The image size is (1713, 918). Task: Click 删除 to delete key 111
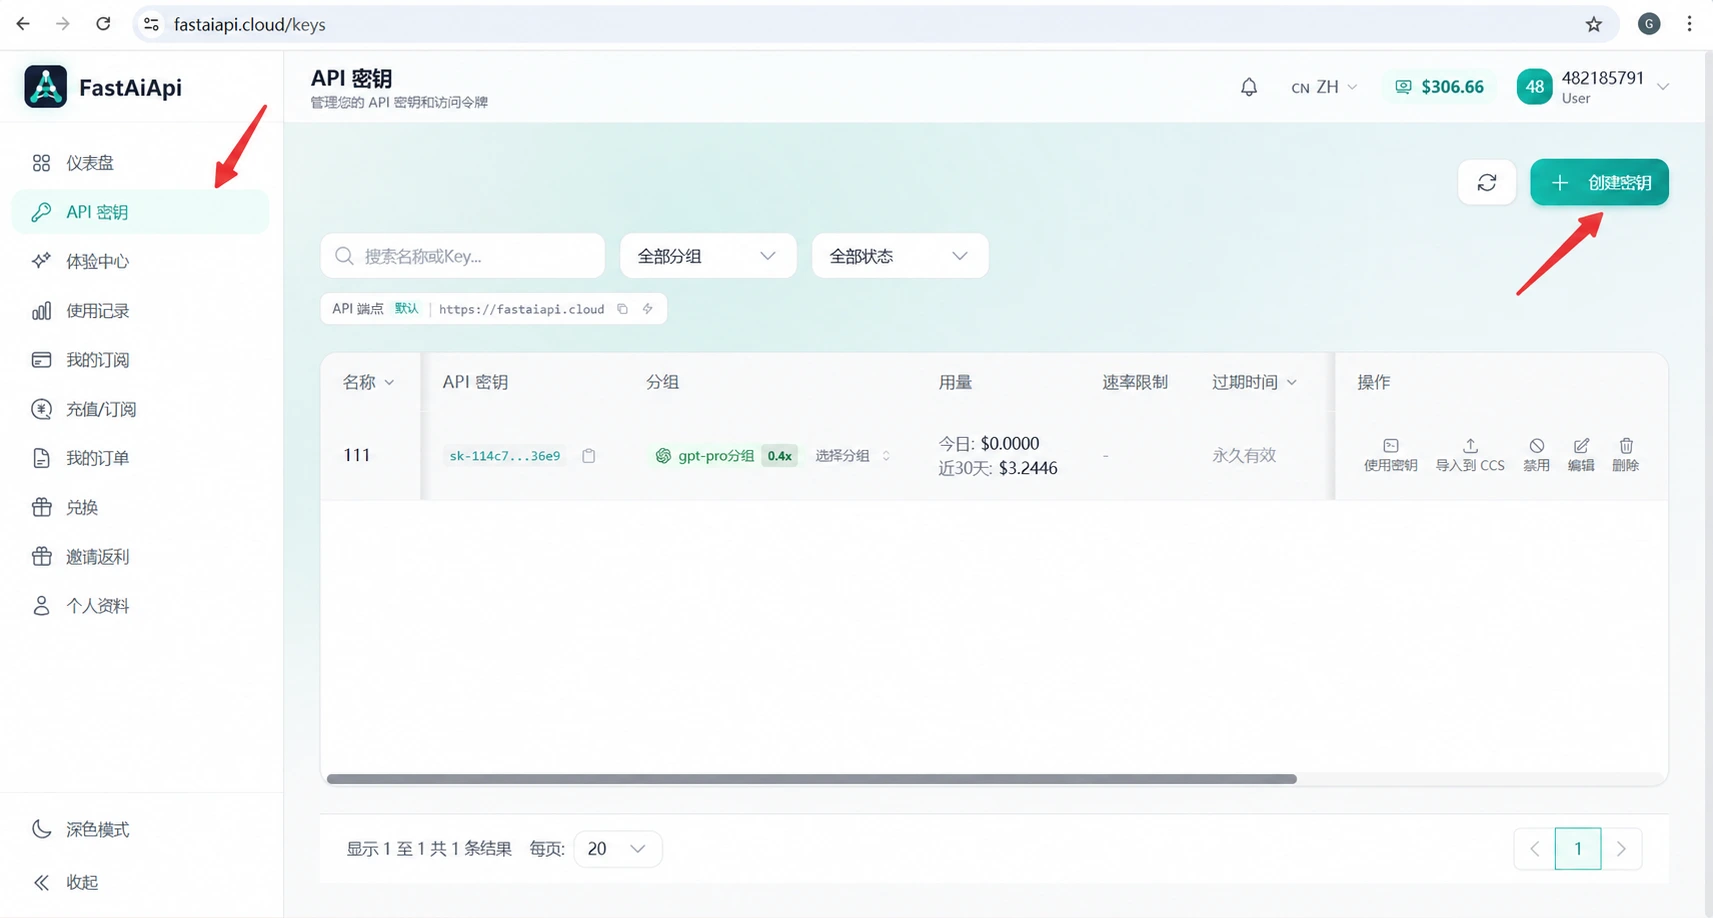point(1626,455)
